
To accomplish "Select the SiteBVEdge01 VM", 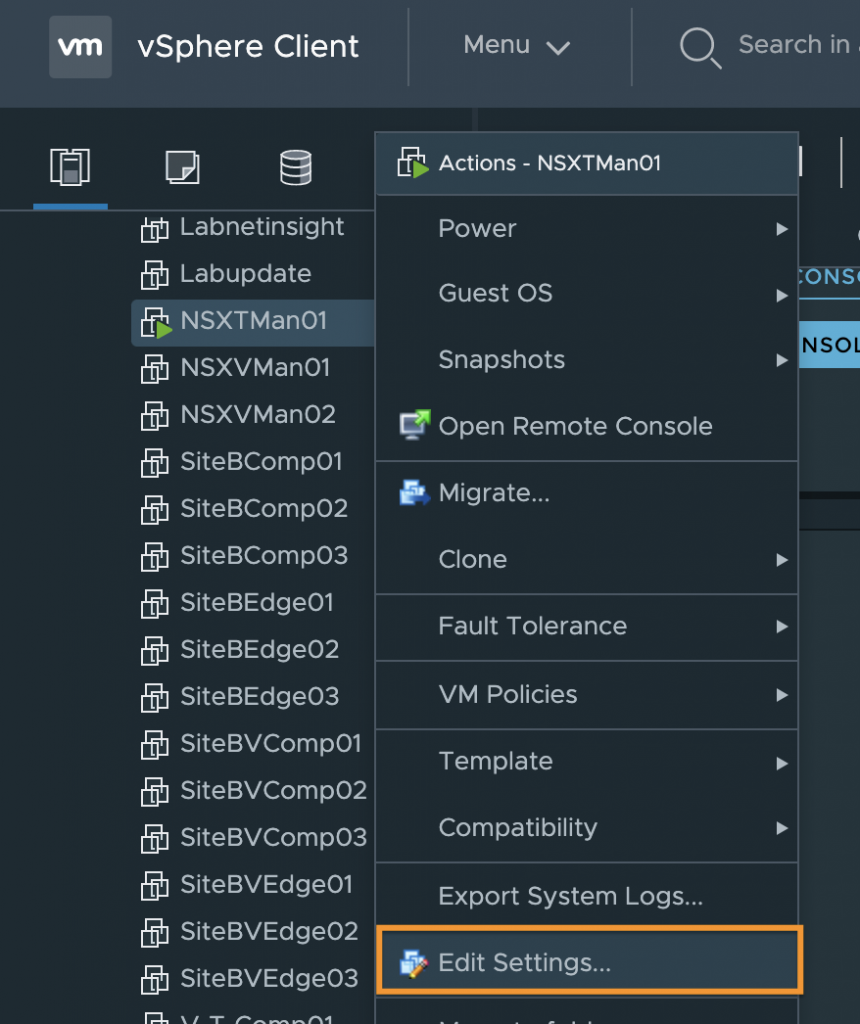I will coord(266,885).
